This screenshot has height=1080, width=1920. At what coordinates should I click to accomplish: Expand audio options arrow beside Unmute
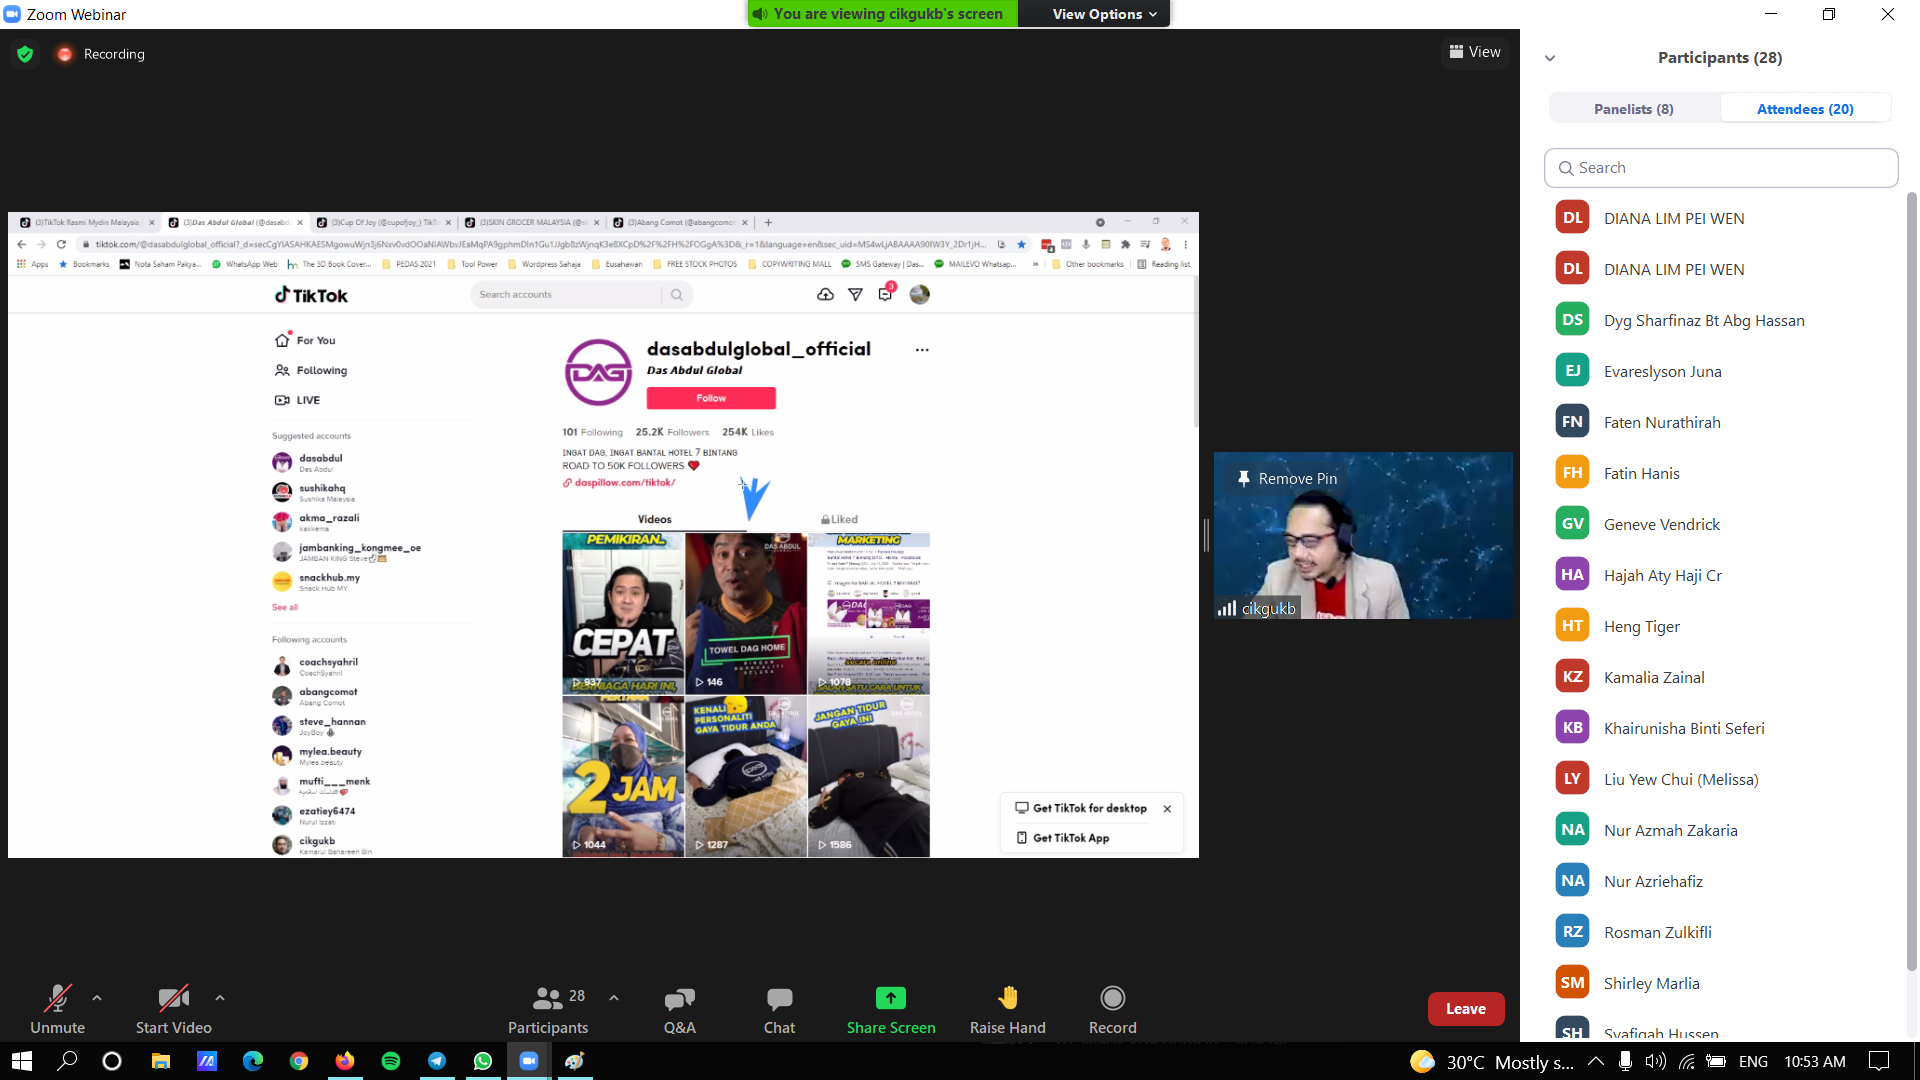97,997
